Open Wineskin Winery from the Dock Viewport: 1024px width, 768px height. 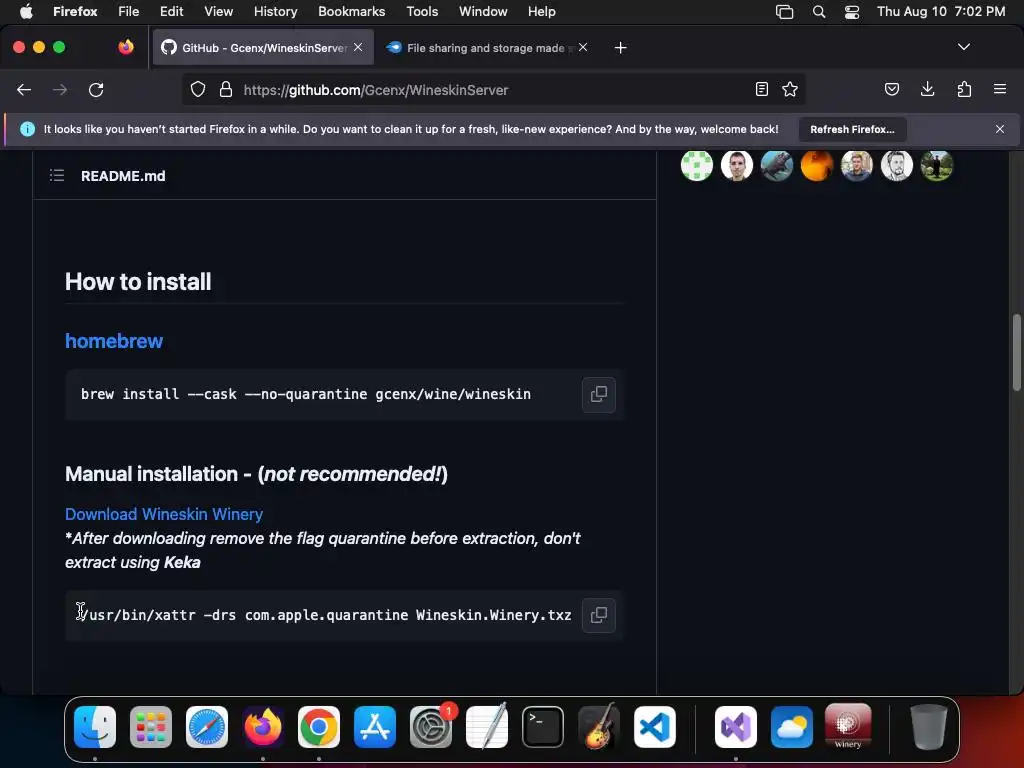coord(848,727)
